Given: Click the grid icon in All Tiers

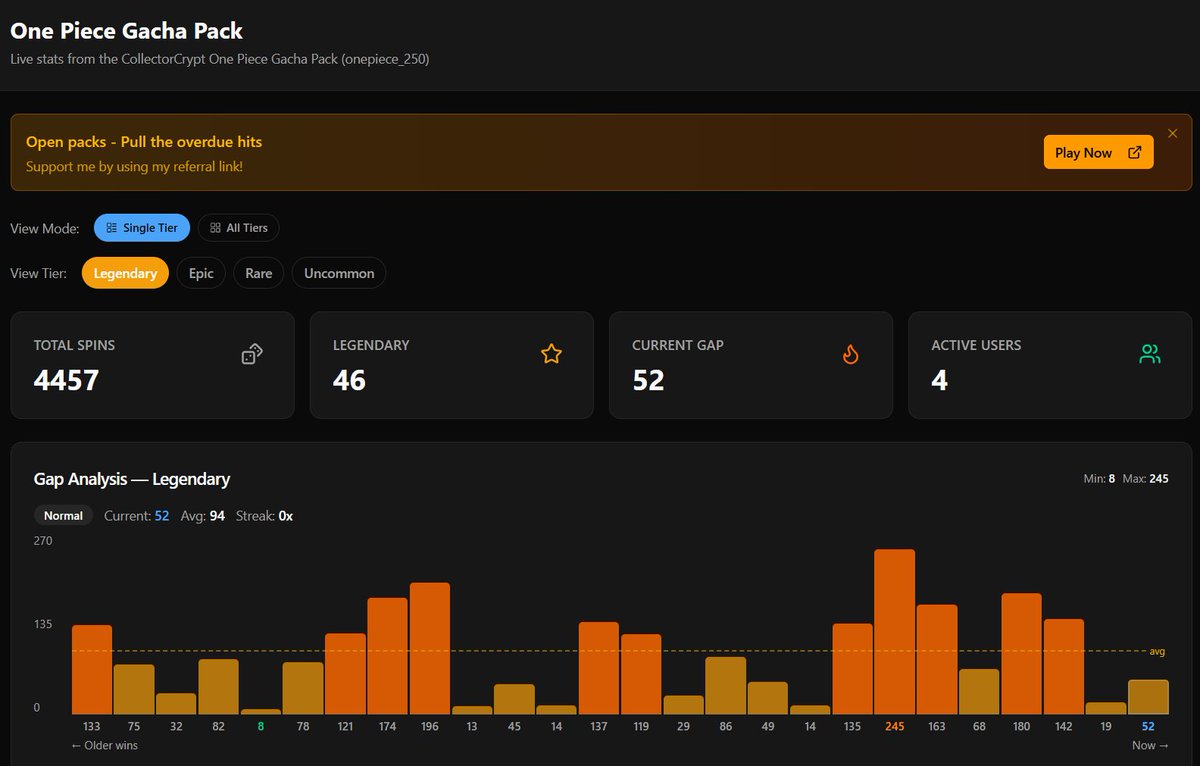Looking at the screenshot, I should tap(215, 228).
